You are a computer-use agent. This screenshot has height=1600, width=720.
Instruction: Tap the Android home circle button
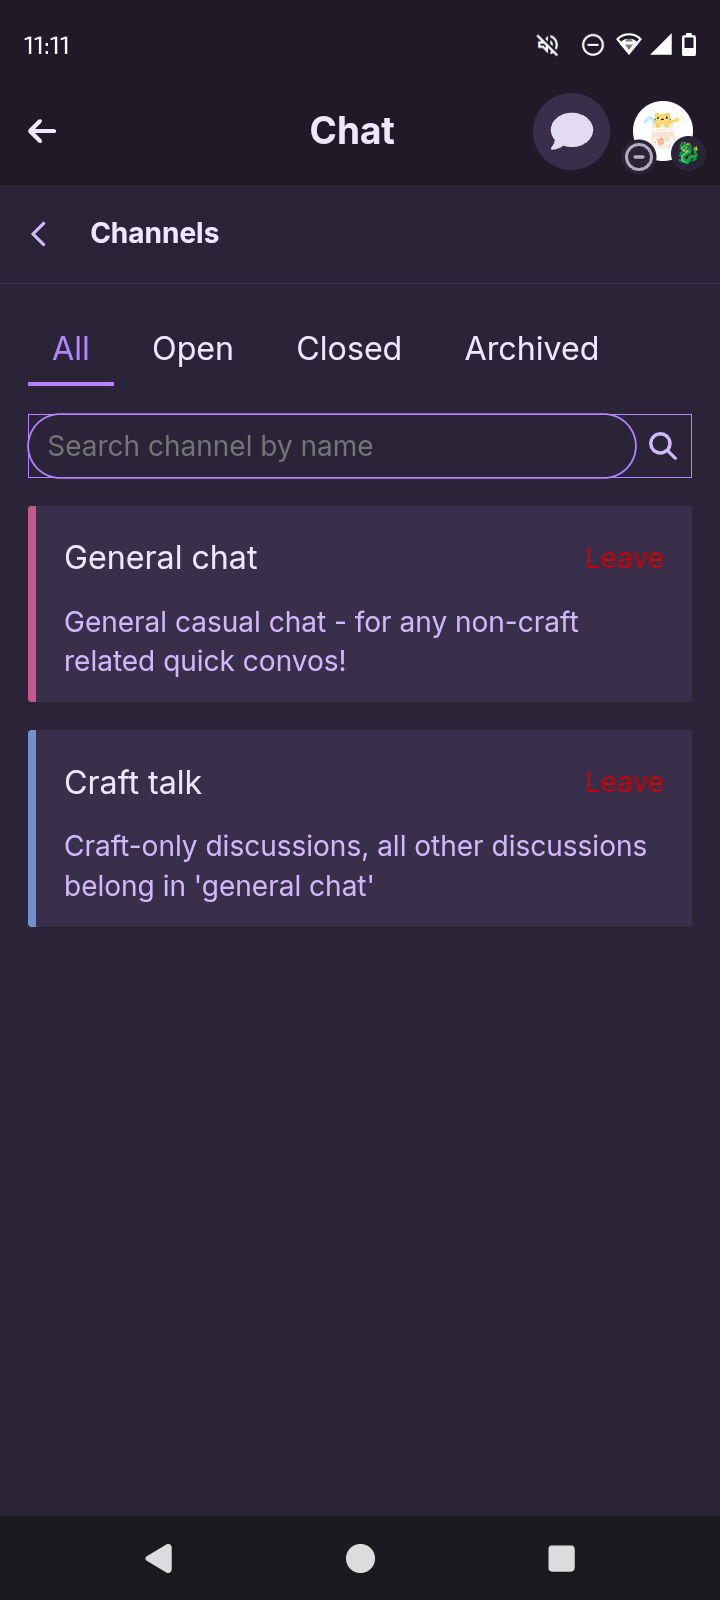pyautogui.click(x=360, y=1558)
